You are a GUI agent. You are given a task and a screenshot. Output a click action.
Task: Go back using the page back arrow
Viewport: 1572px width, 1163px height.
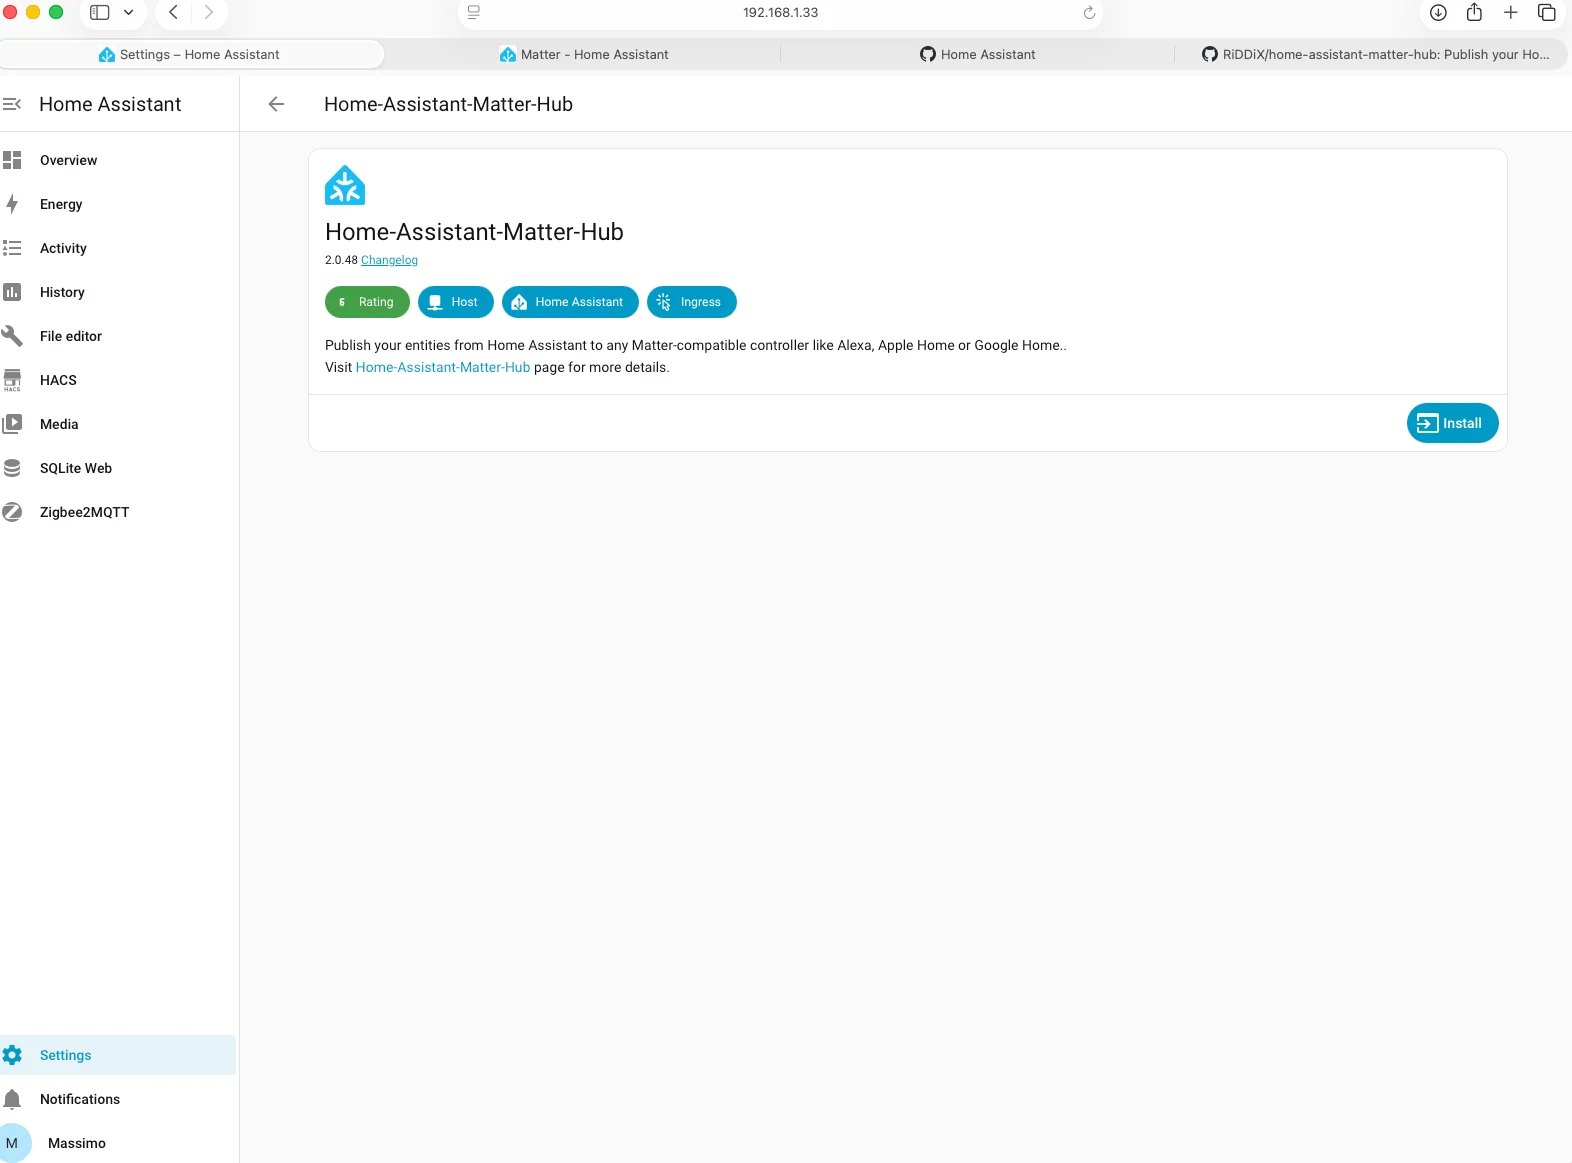[x=276, y=104]
